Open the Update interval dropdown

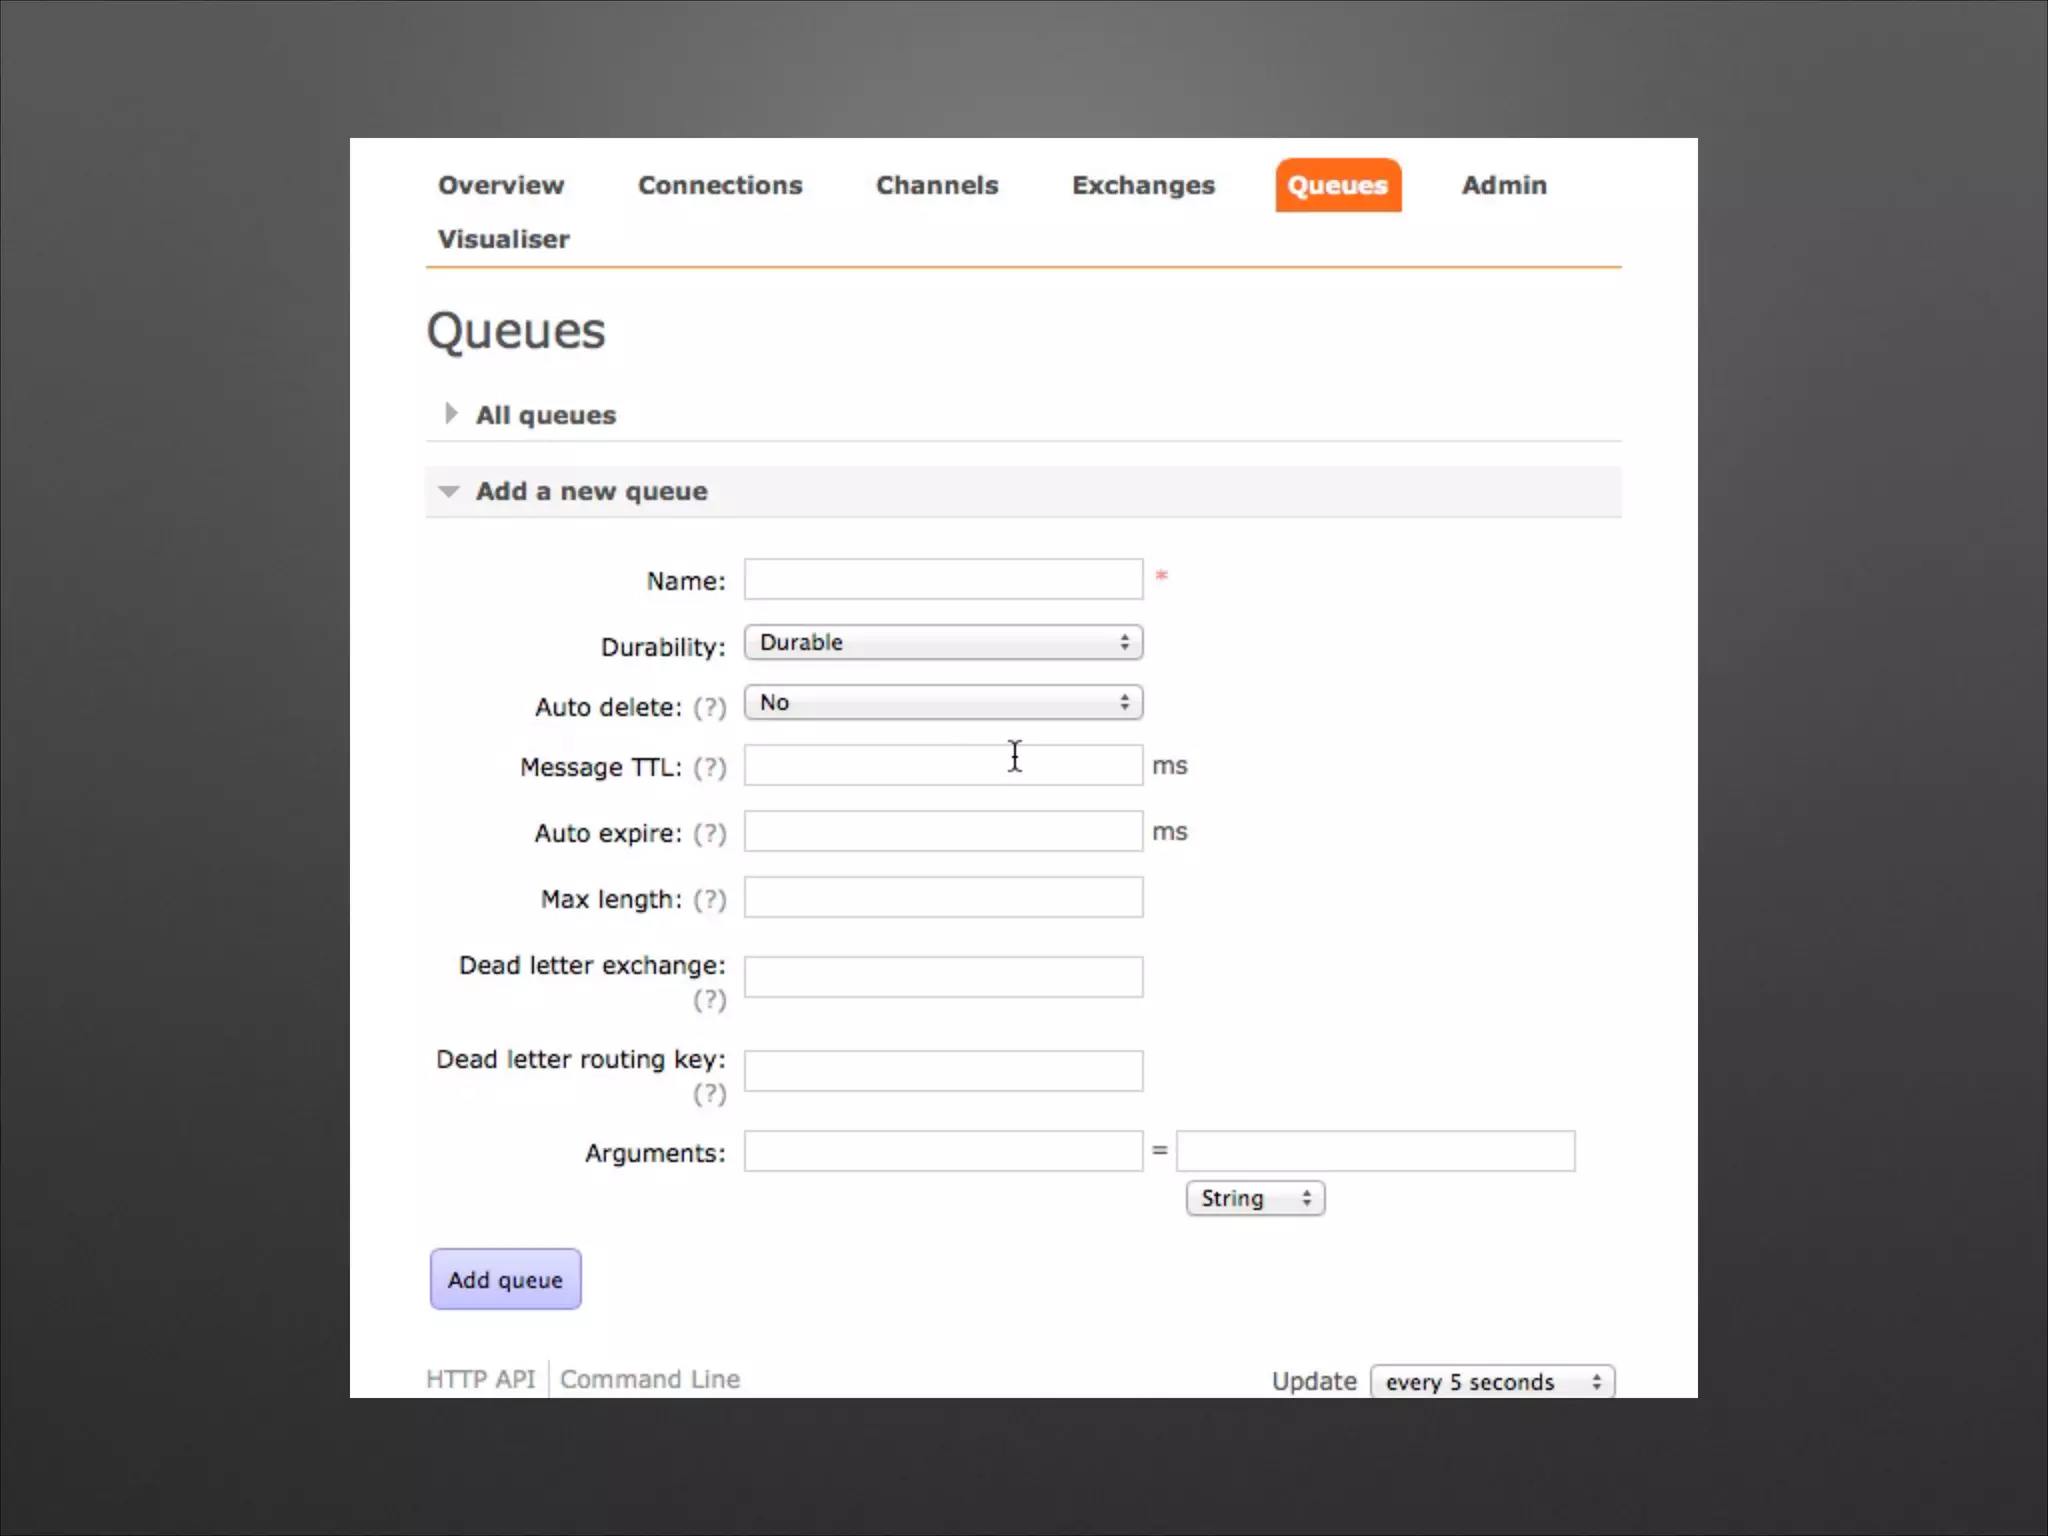[1491, 1382]
